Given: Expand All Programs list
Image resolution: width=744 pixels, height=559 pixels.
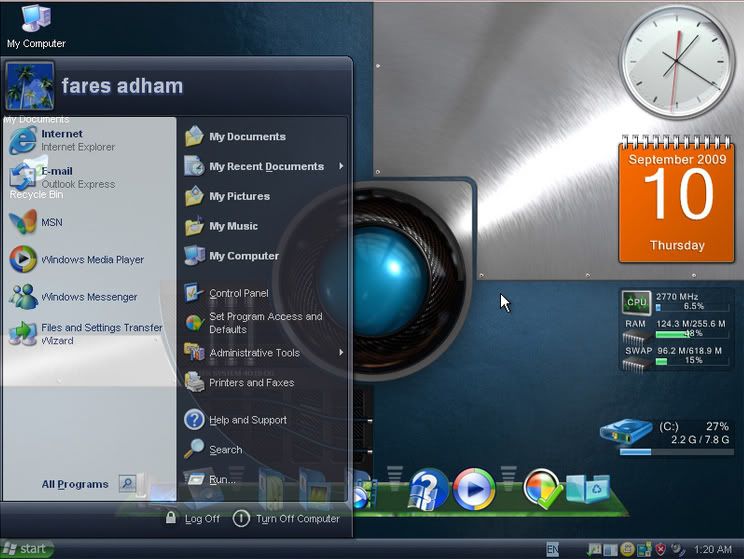Looking at the screenshot, I should click(89, 484).
